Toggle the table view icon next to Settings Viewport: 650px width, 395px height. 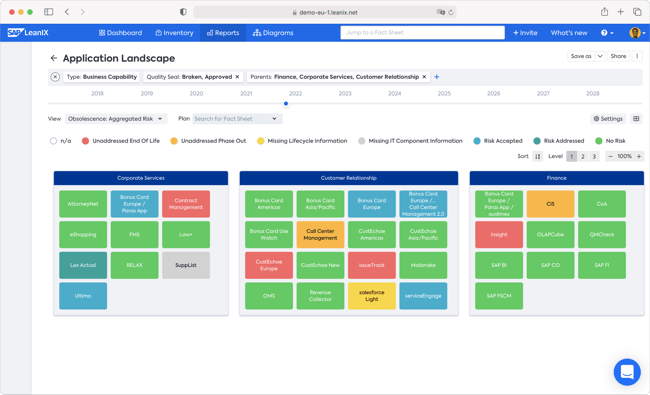[x=636, y=119]
